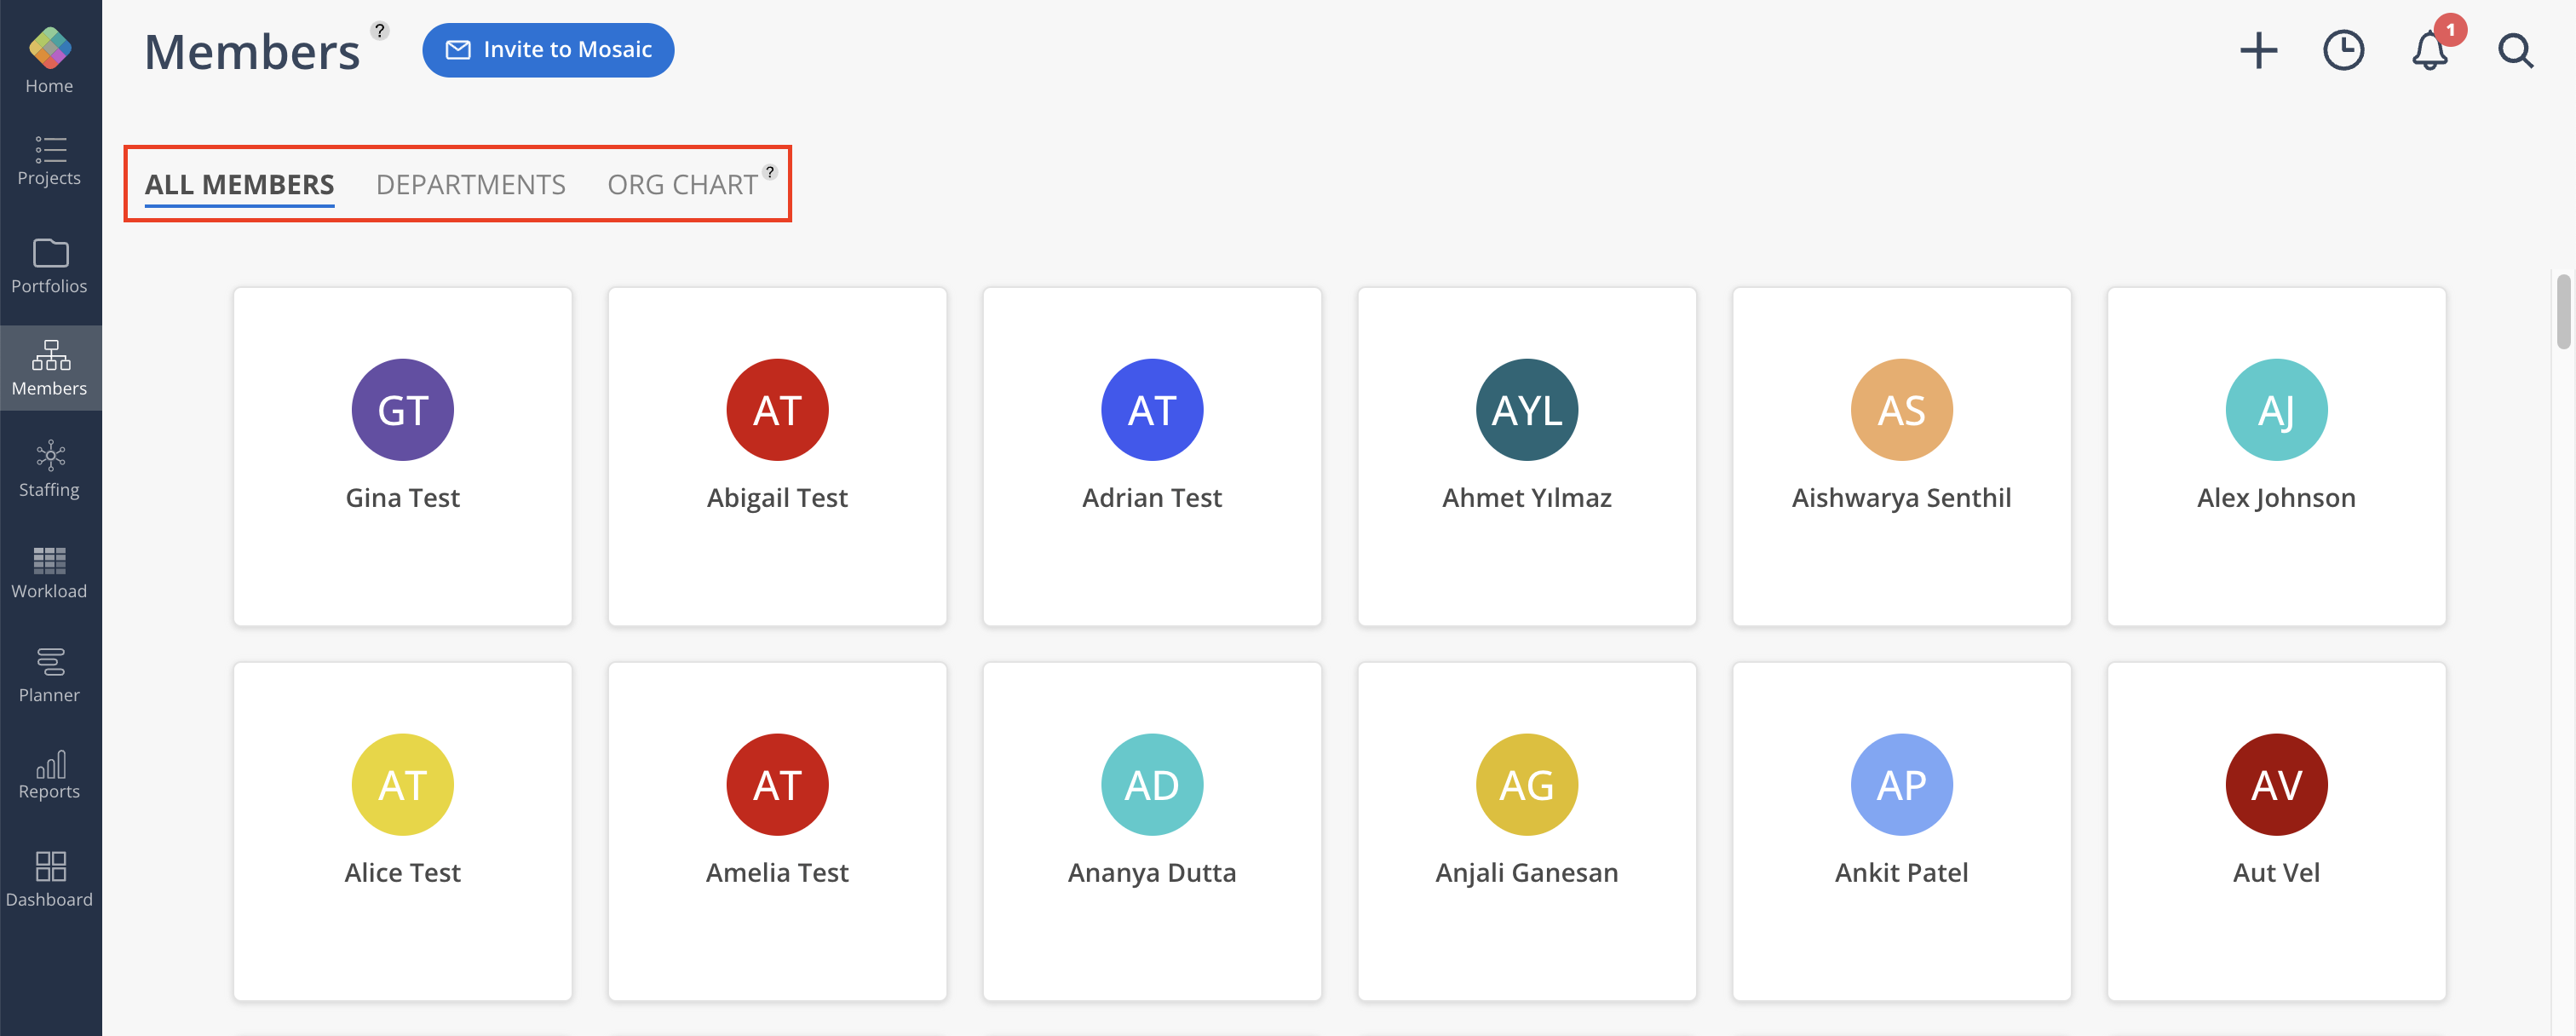Click Invite to Mosaic button

(548, 50)
